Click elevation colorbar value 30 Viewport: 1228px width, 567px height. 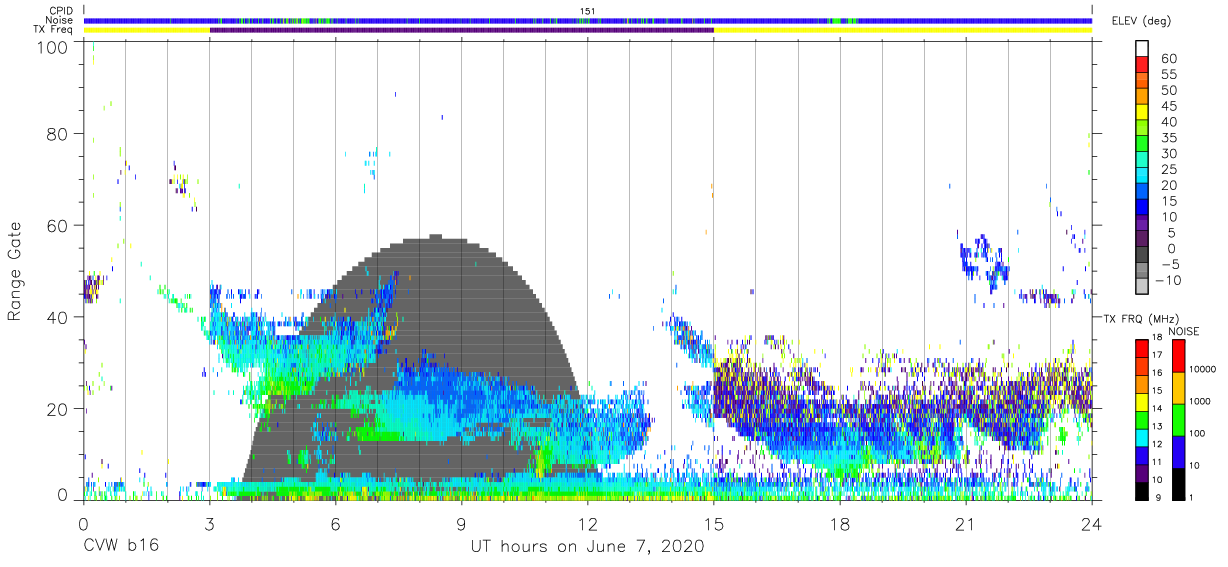[1168, 154]
